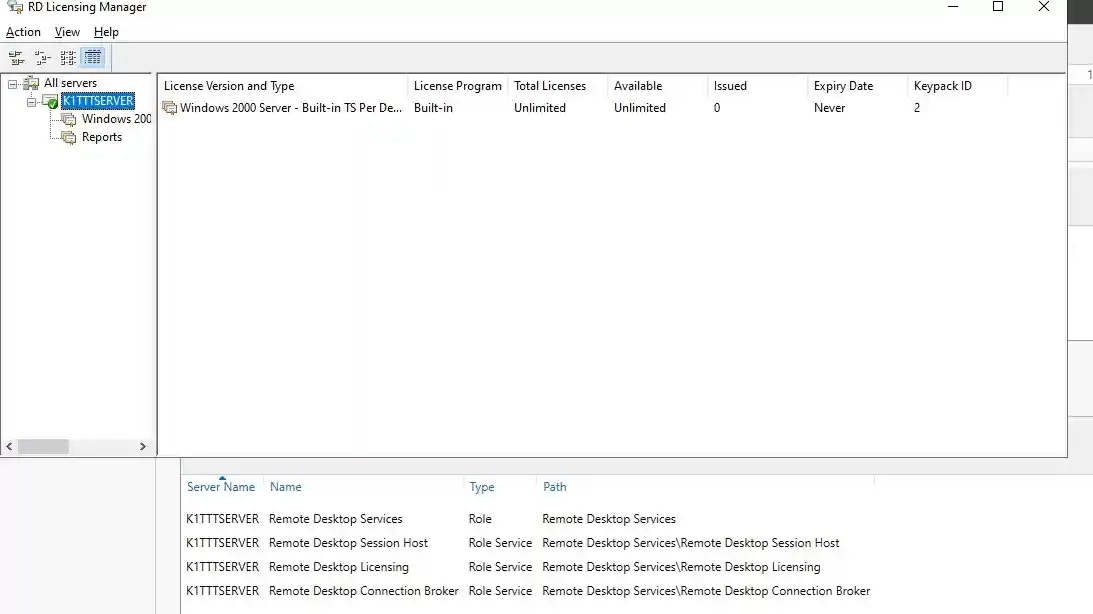Click the RD Licensing Manager title icon
The width and height of the screenshot is (1093, 614).
pyautogui.click(x=15, y=7)
